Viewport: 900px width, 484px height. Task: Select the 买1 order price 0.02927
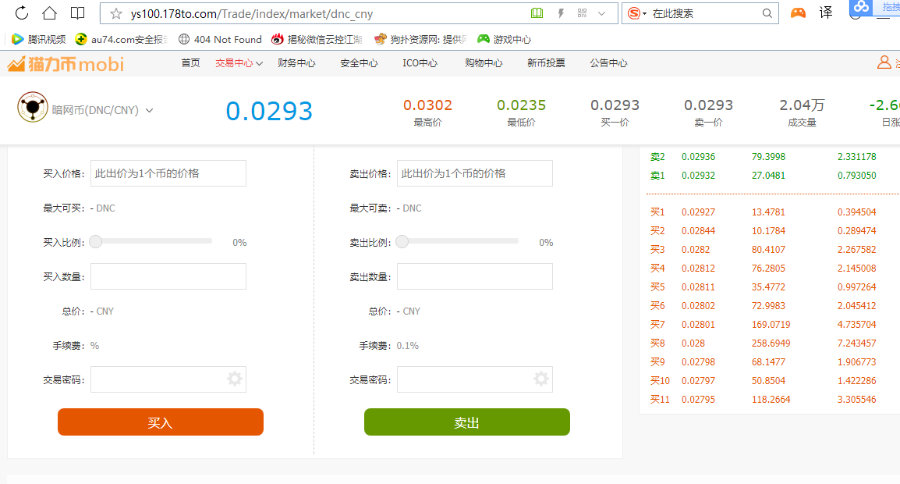[x=698, y=212]
